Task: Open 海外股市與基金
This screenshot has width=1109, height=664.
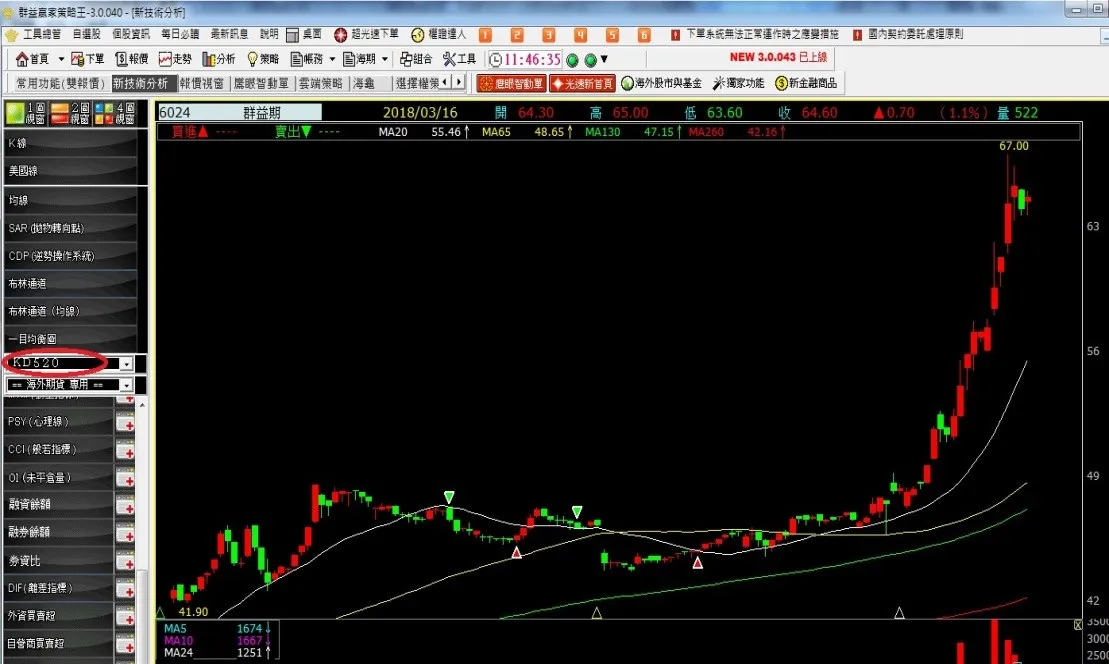Action: point(661,83)
